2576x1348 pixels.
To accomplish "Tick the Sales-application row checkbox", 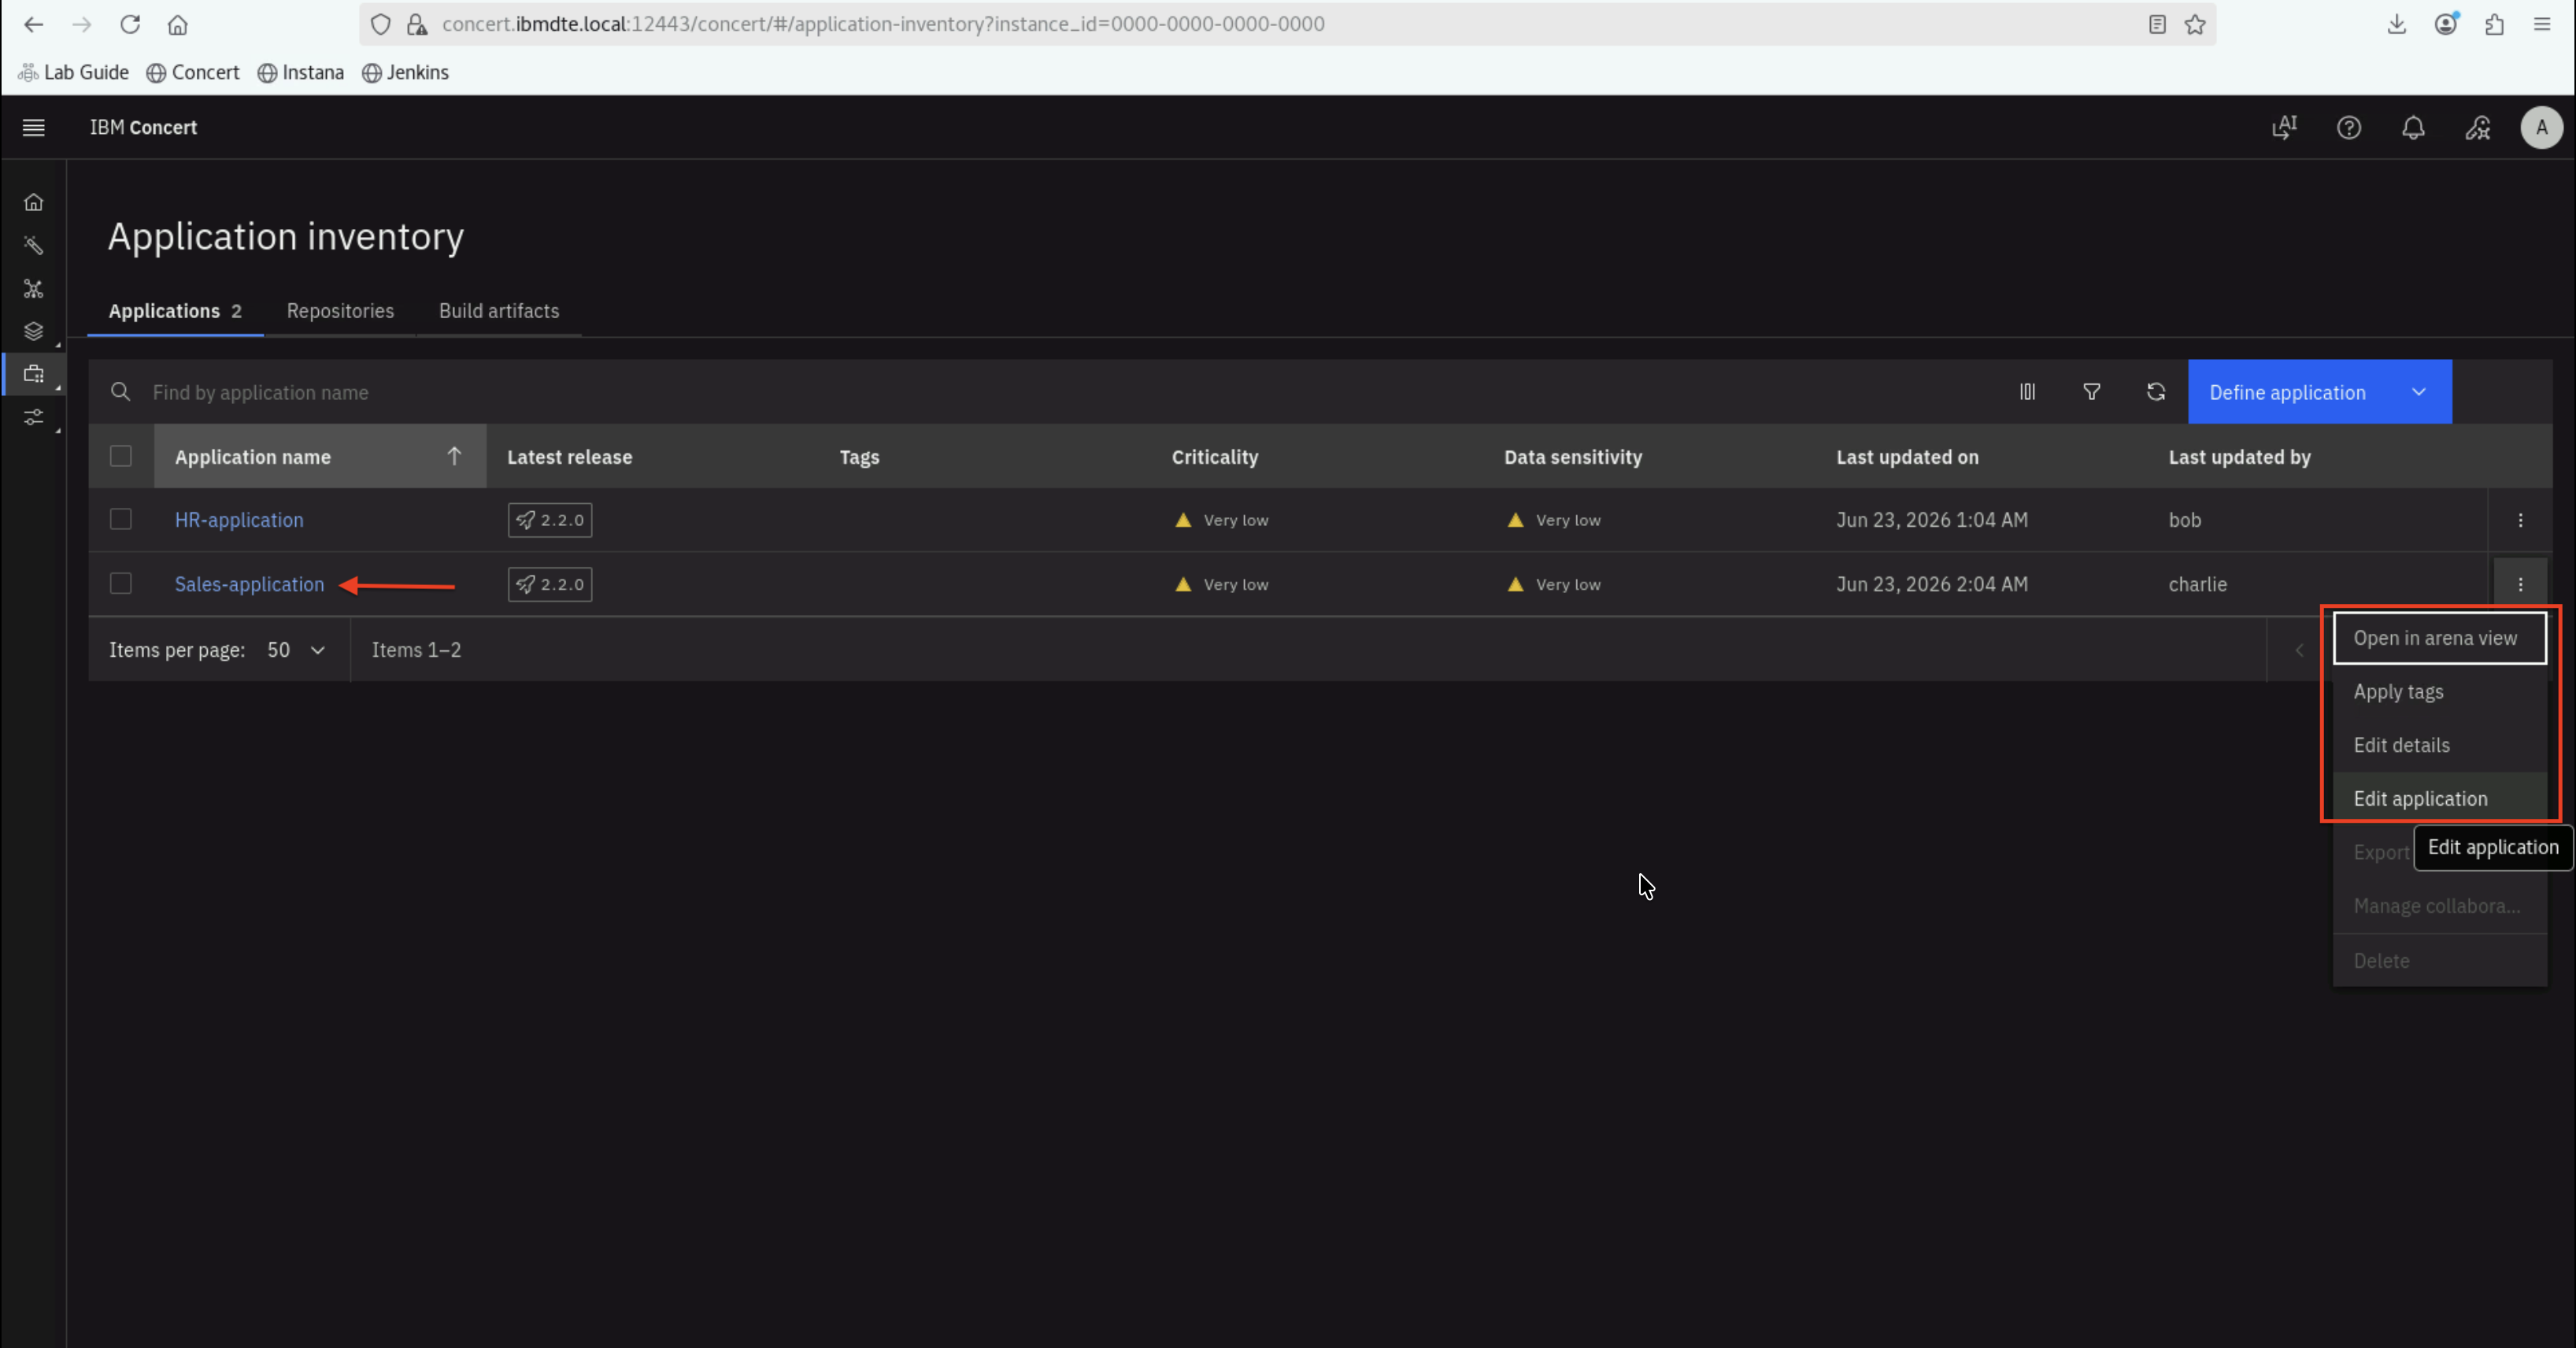I will [121, 583].
